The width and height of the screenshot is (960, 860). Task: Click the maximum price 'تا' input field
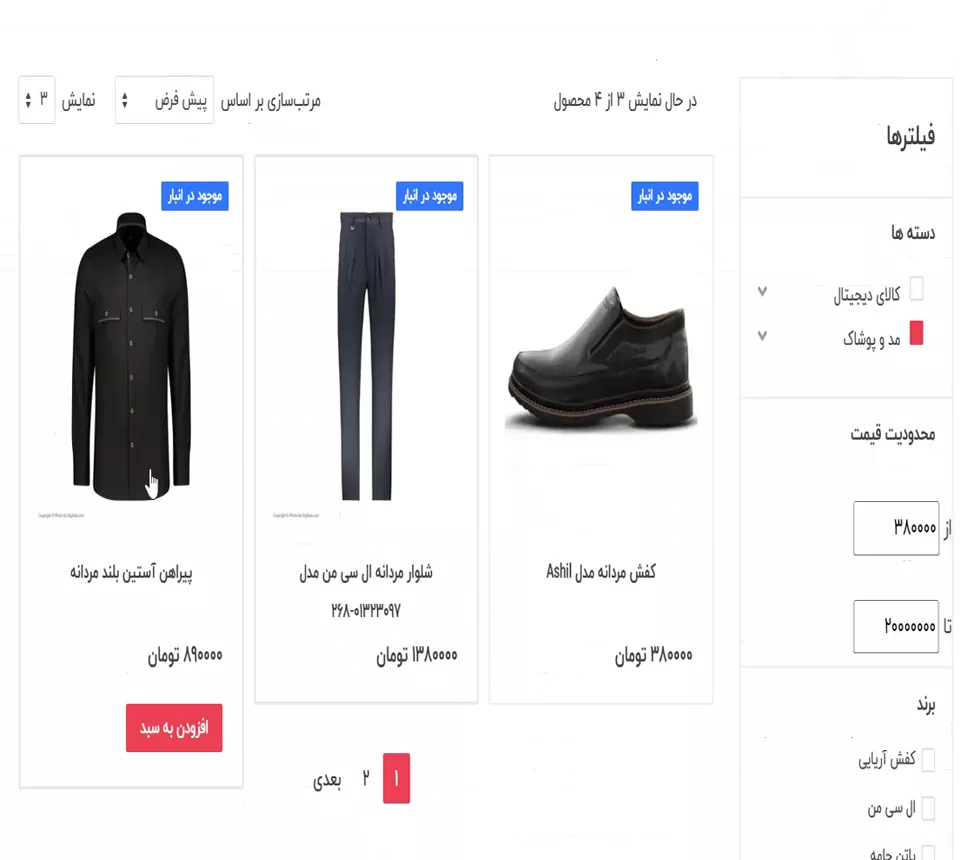point(896,626)
